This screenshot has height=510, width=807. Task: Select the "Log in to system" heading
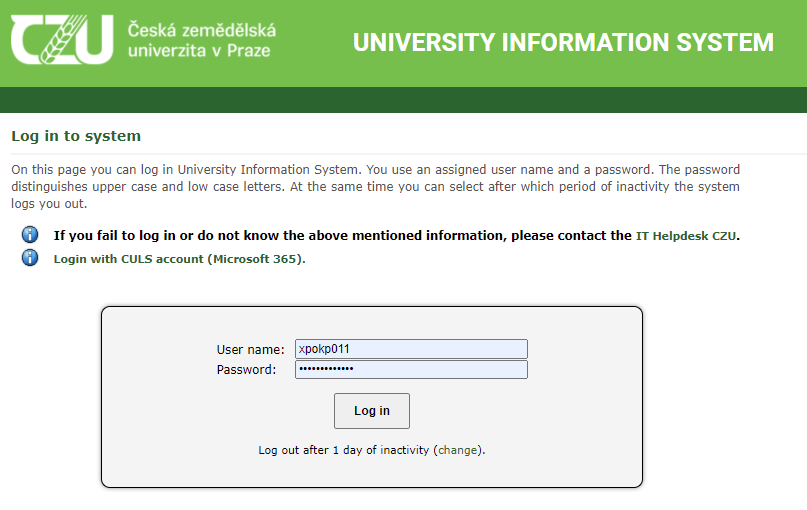coord(76,136)
